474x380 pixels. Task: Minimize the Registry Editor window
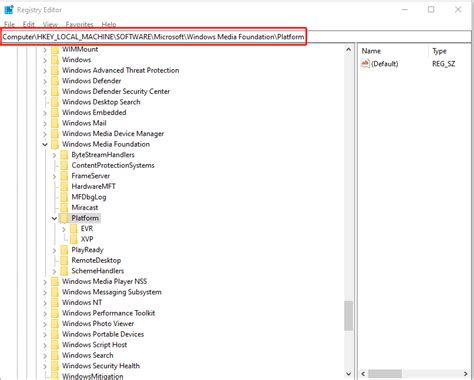pos(405,10)
